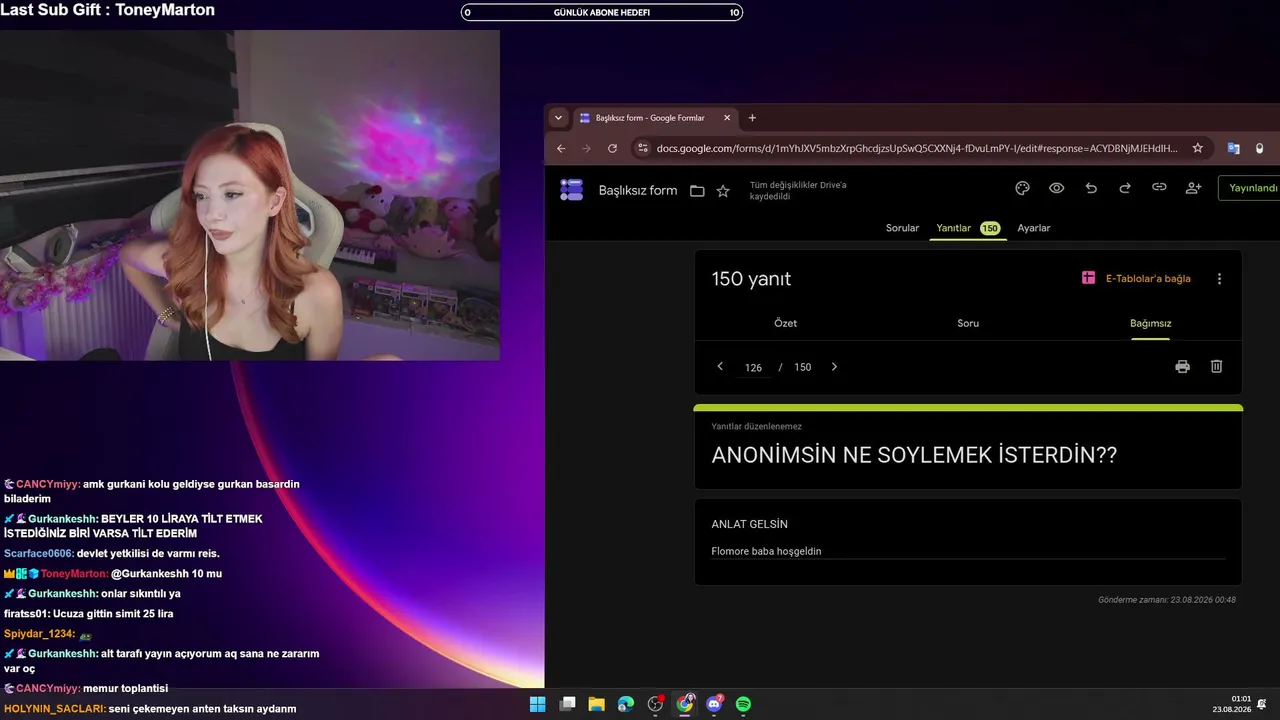Click E-Tablolar'a bağla link
This screenshot has width=1280, height=720.
tap(1136, 279)
